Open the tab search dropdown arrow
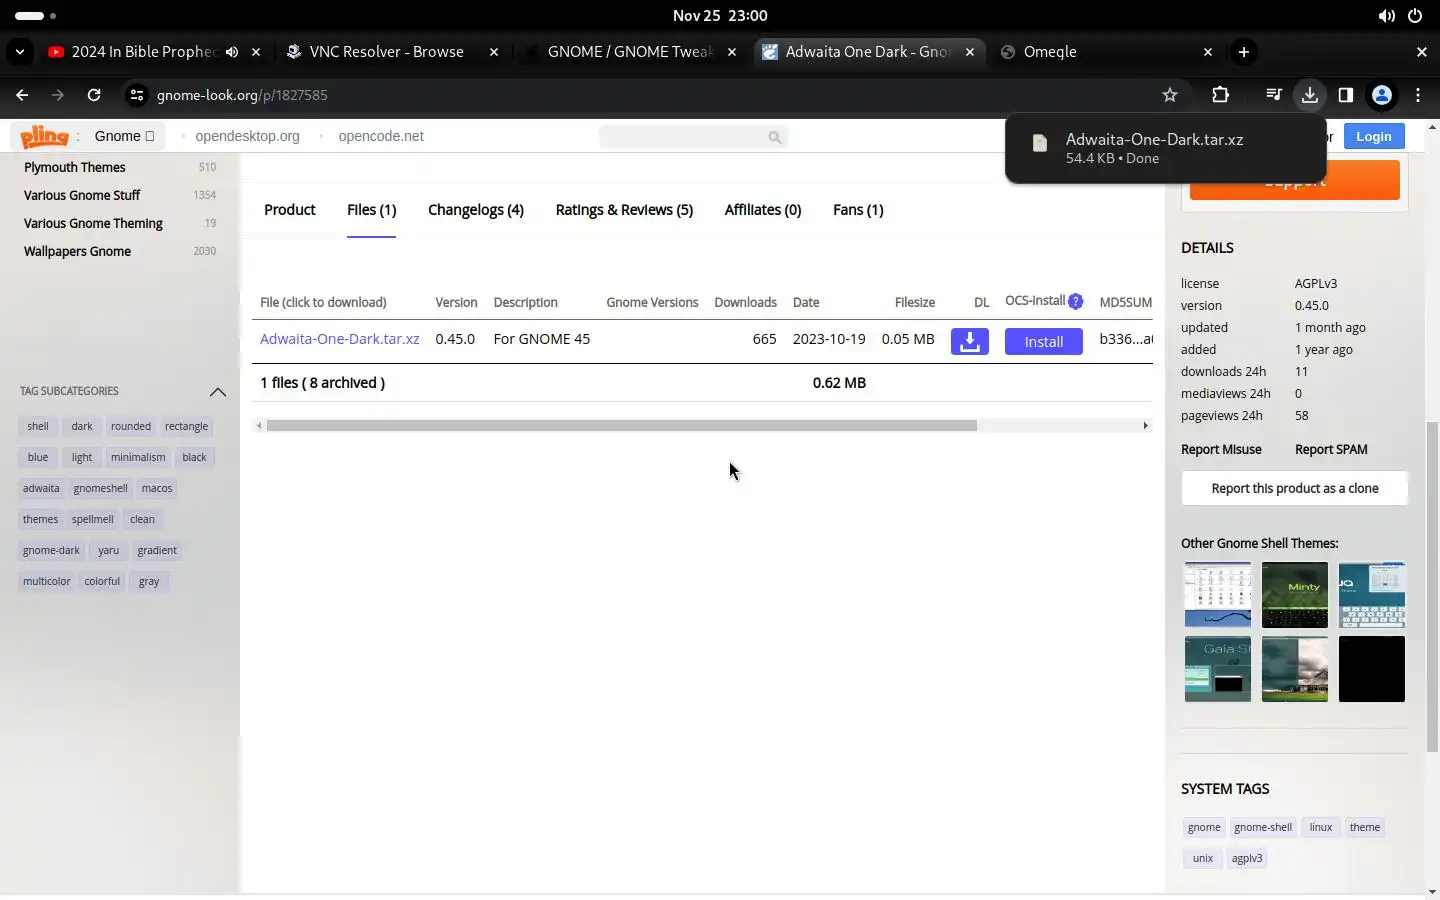 19,52
